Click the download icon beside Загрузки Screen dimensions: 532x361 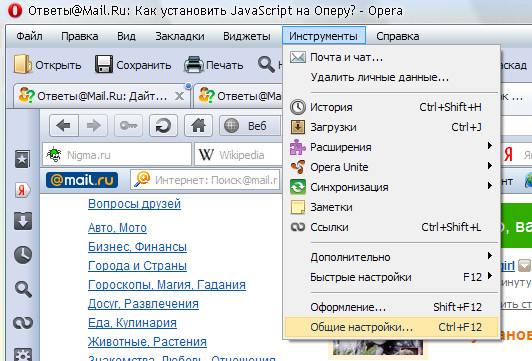point(298,127)
